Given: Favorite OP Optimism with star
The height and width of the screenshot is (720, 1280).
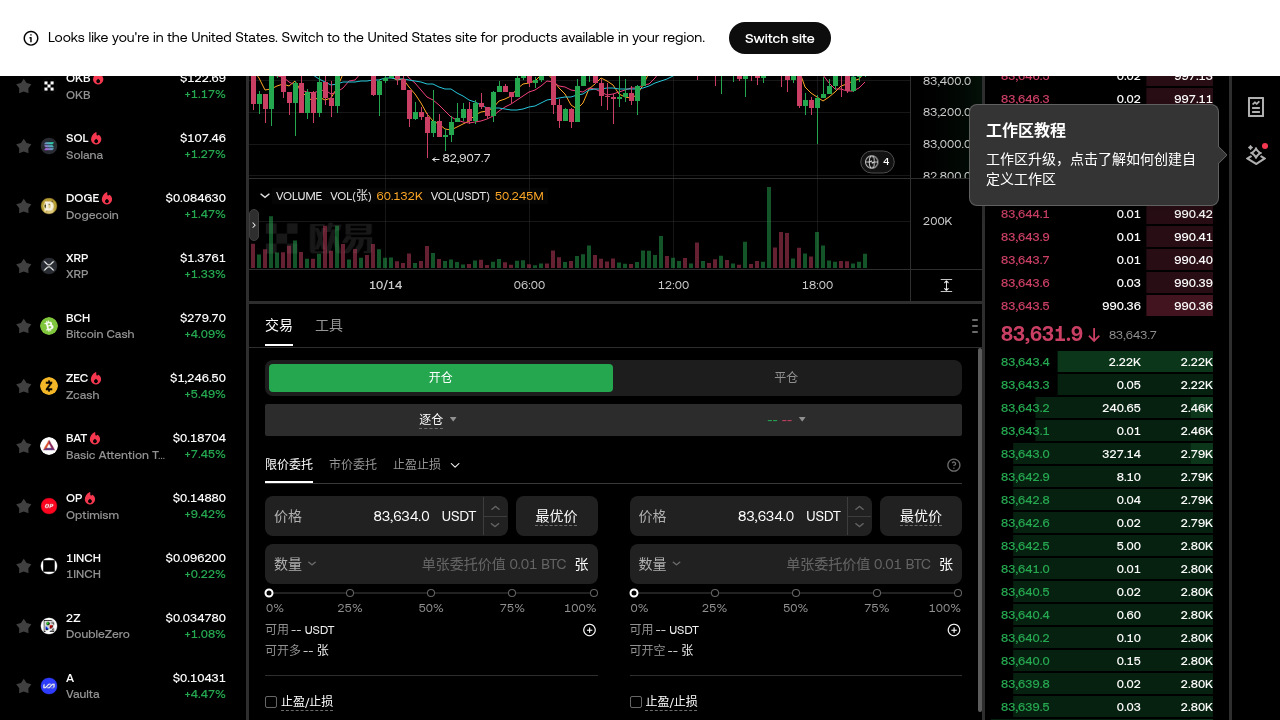Looking at the screenshot, I should pos(23,506).
